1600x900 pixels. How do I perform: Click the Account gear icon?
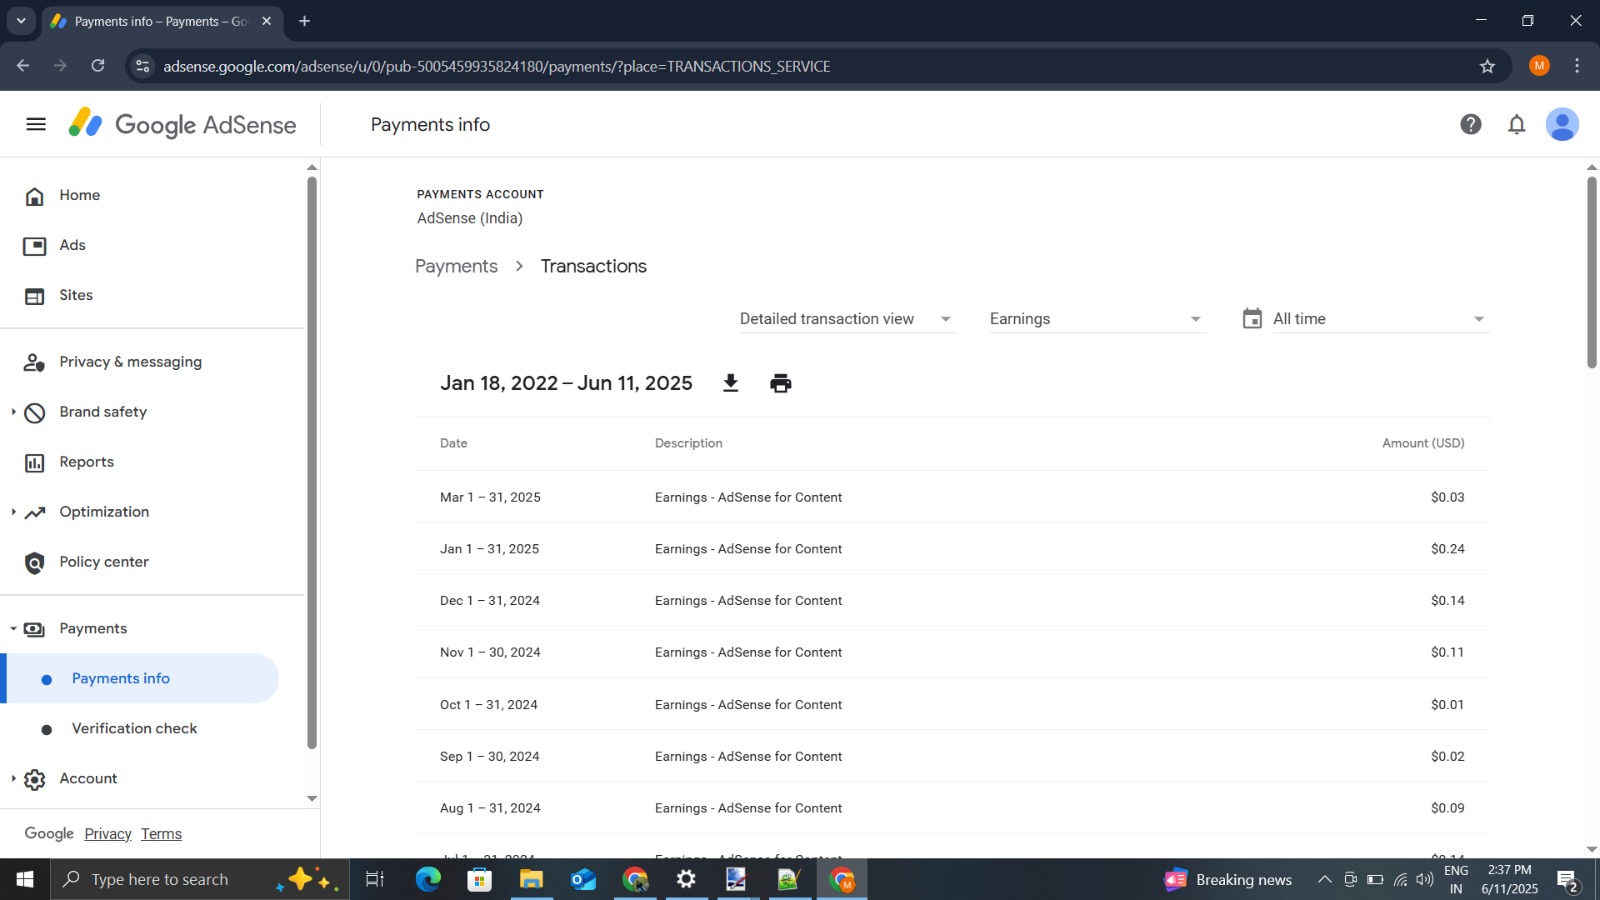[x=35, y=779]
